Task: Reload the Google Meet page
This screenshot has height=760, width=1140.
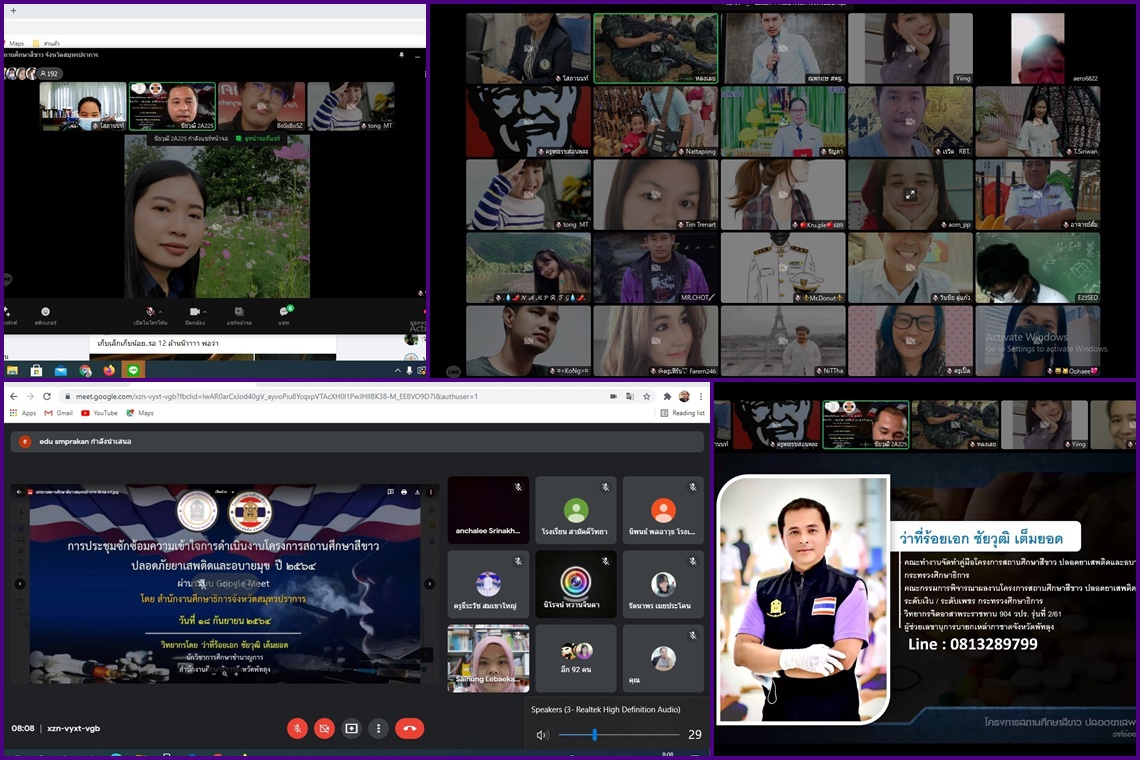Action: tap(47, 396)
